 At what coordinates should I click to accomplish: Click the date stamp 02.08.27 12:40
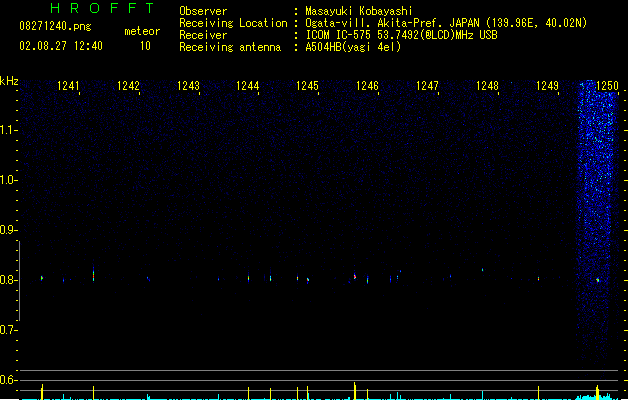click(61, 46)
